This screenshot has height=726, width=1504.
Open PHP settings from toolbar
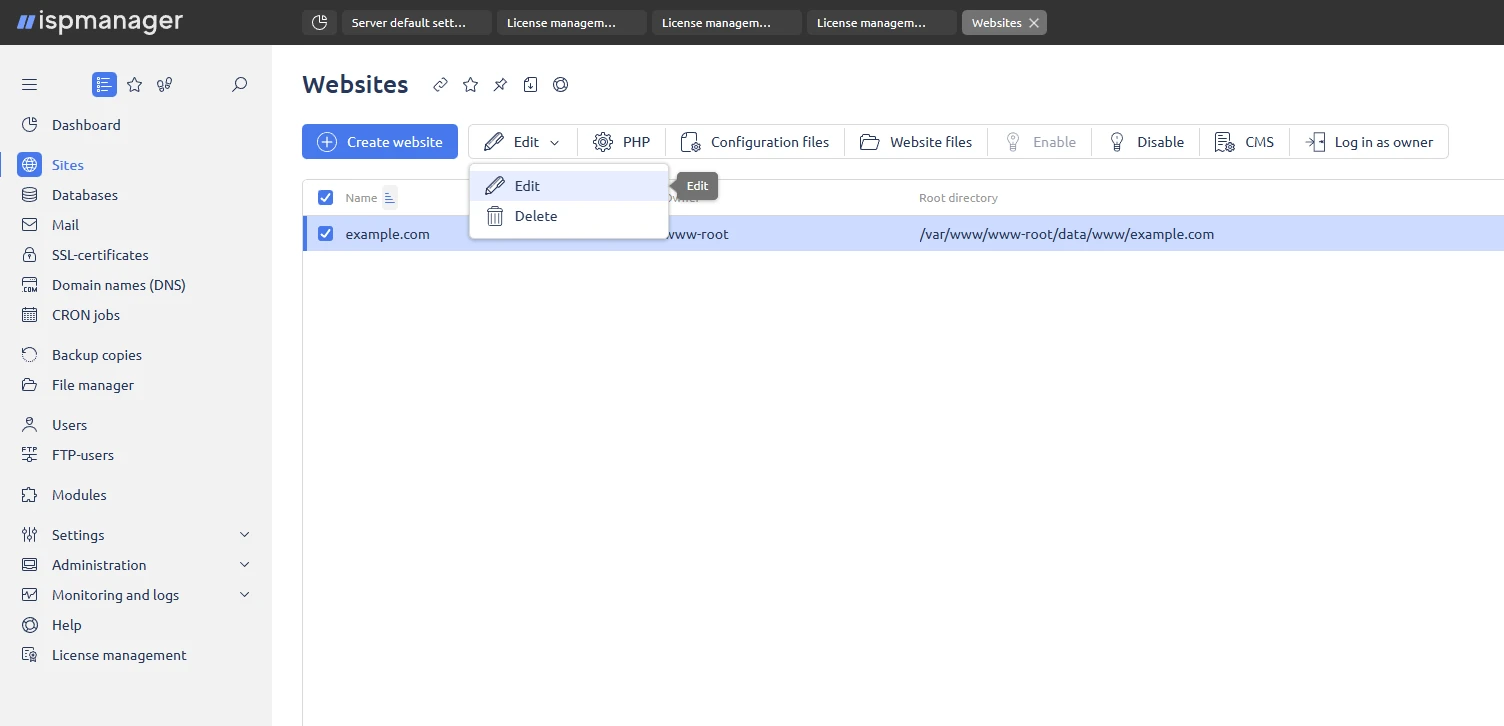click(621, 142)
